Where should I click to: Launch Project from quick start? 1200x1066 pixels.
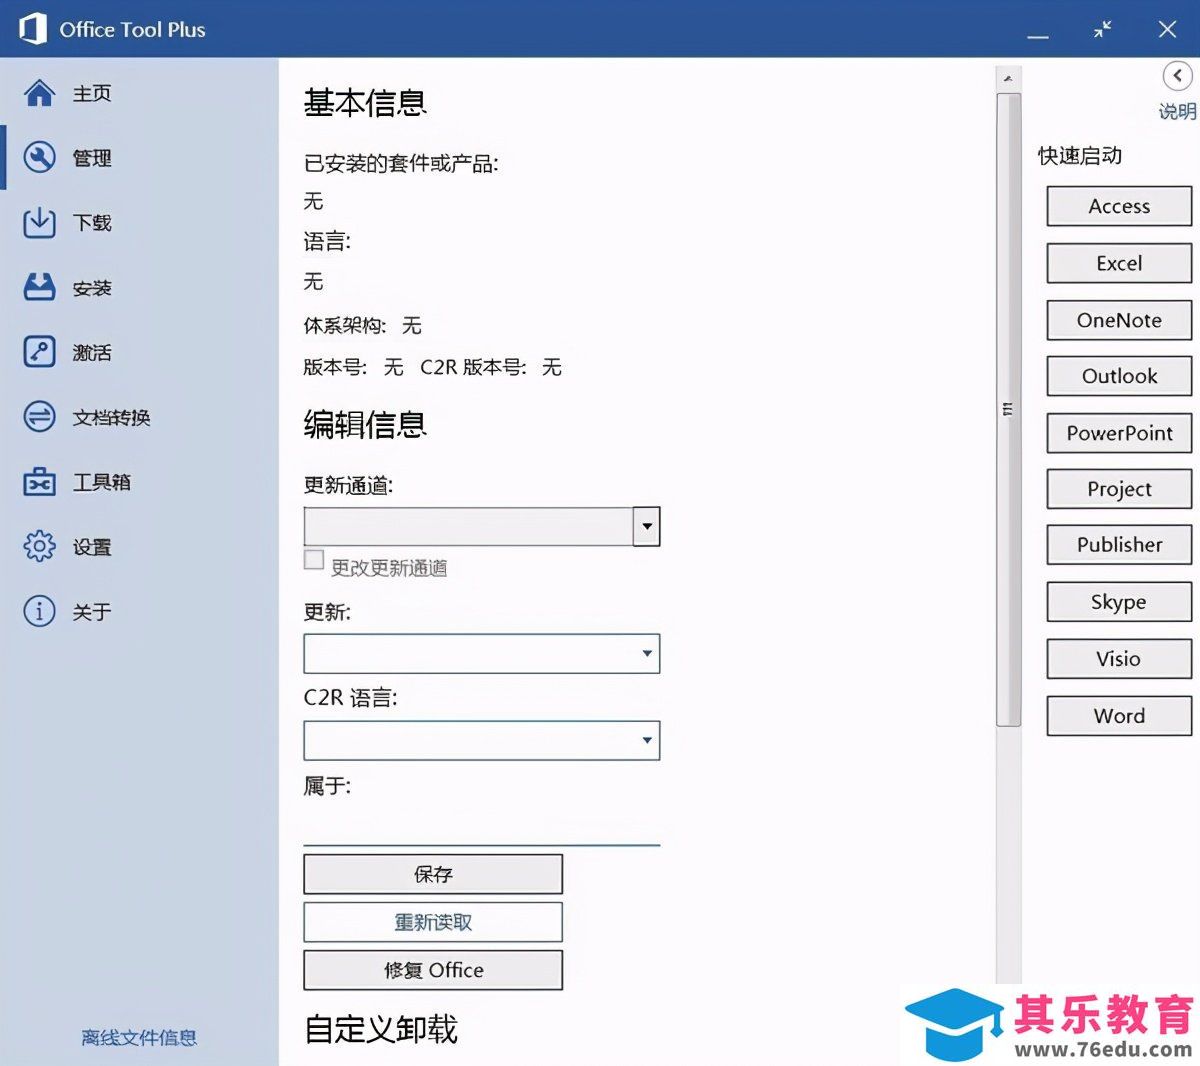pyautogui.click(x=1119, y=489)
